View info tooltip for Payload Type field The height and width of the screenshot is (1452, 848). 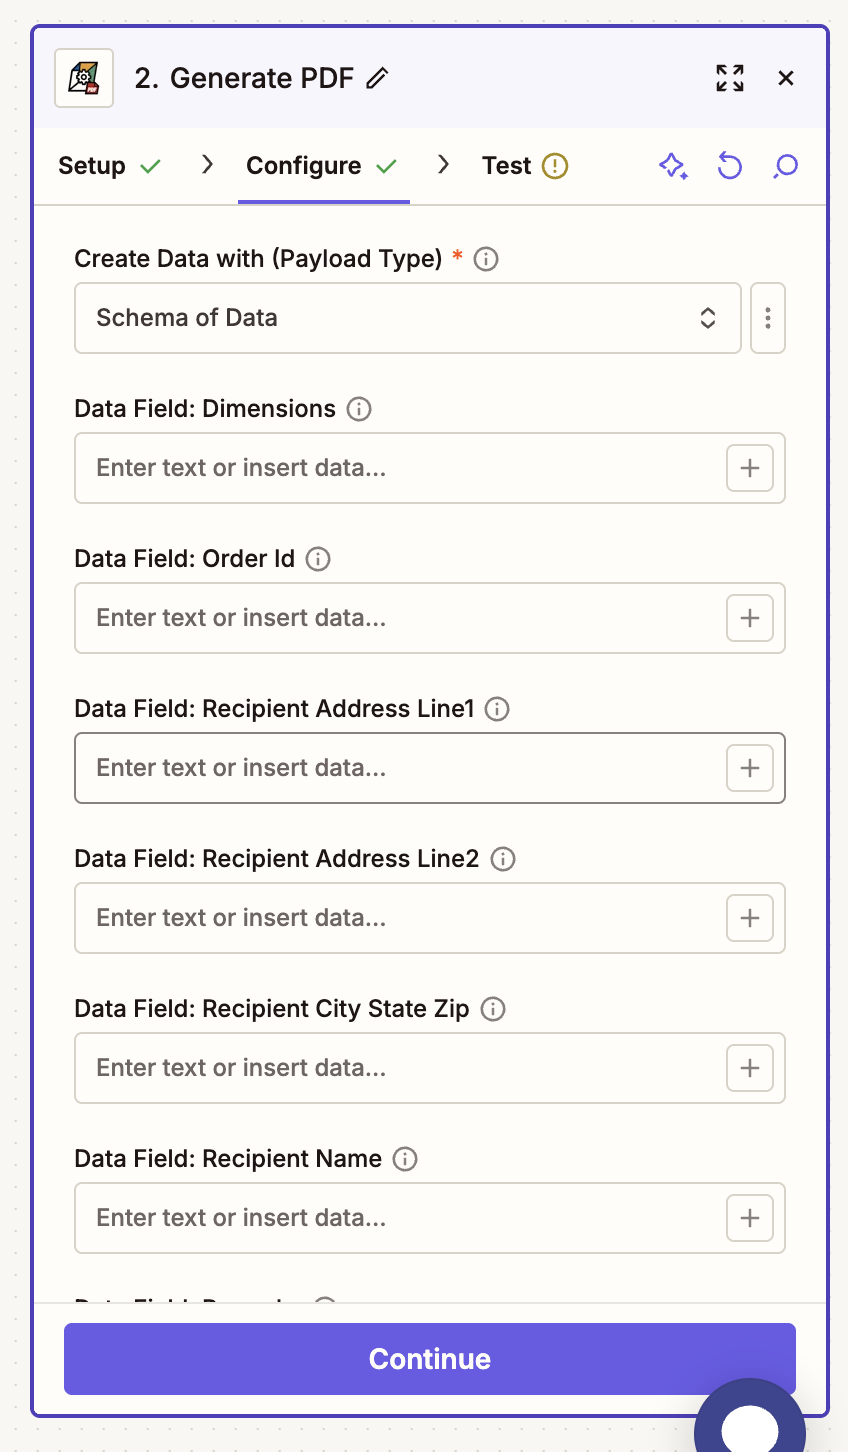(x=486, y=259)
